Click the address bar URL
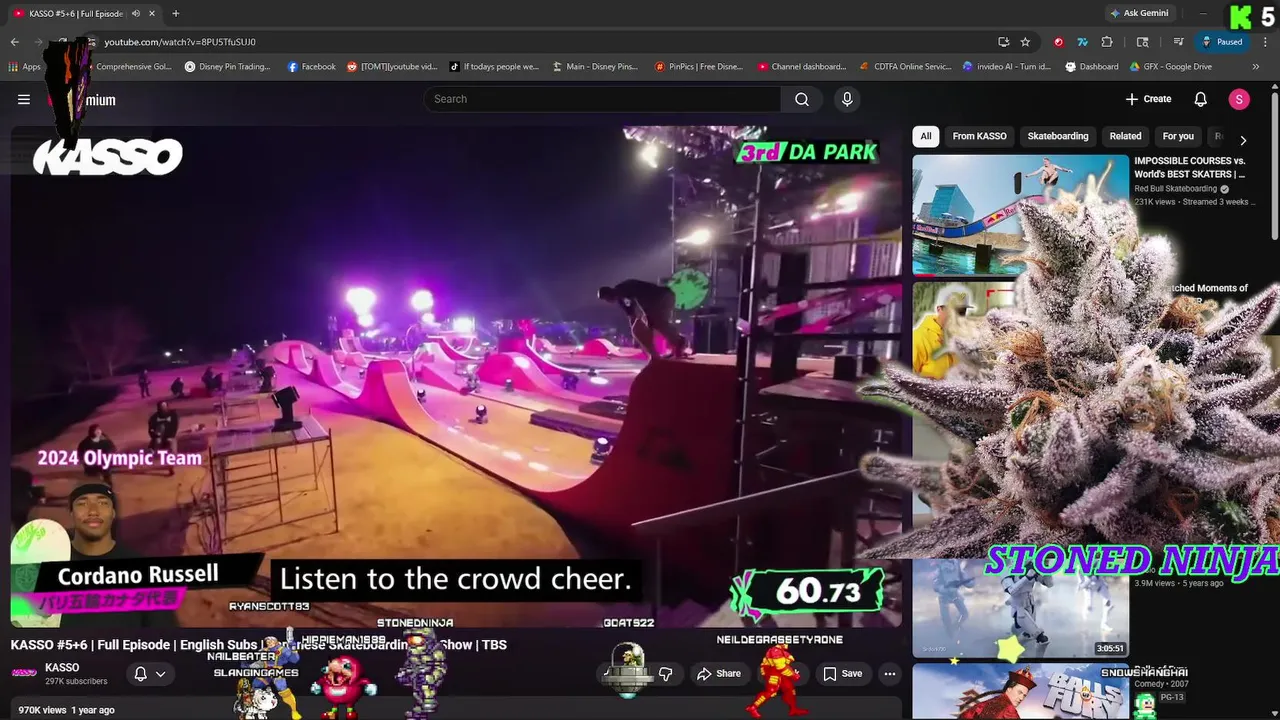This screenshot has height=720, width=1280. click(180, 42)
